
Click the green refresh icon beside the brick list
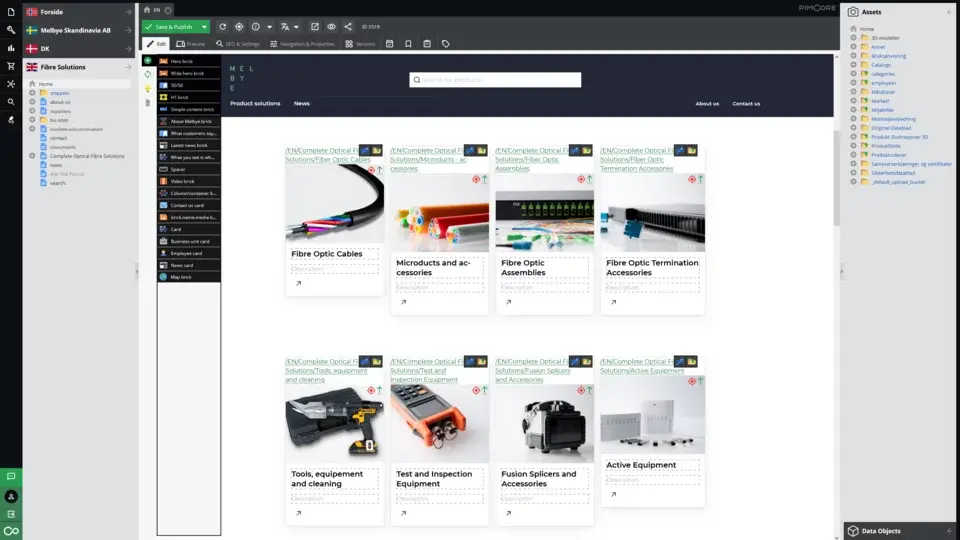148,74
